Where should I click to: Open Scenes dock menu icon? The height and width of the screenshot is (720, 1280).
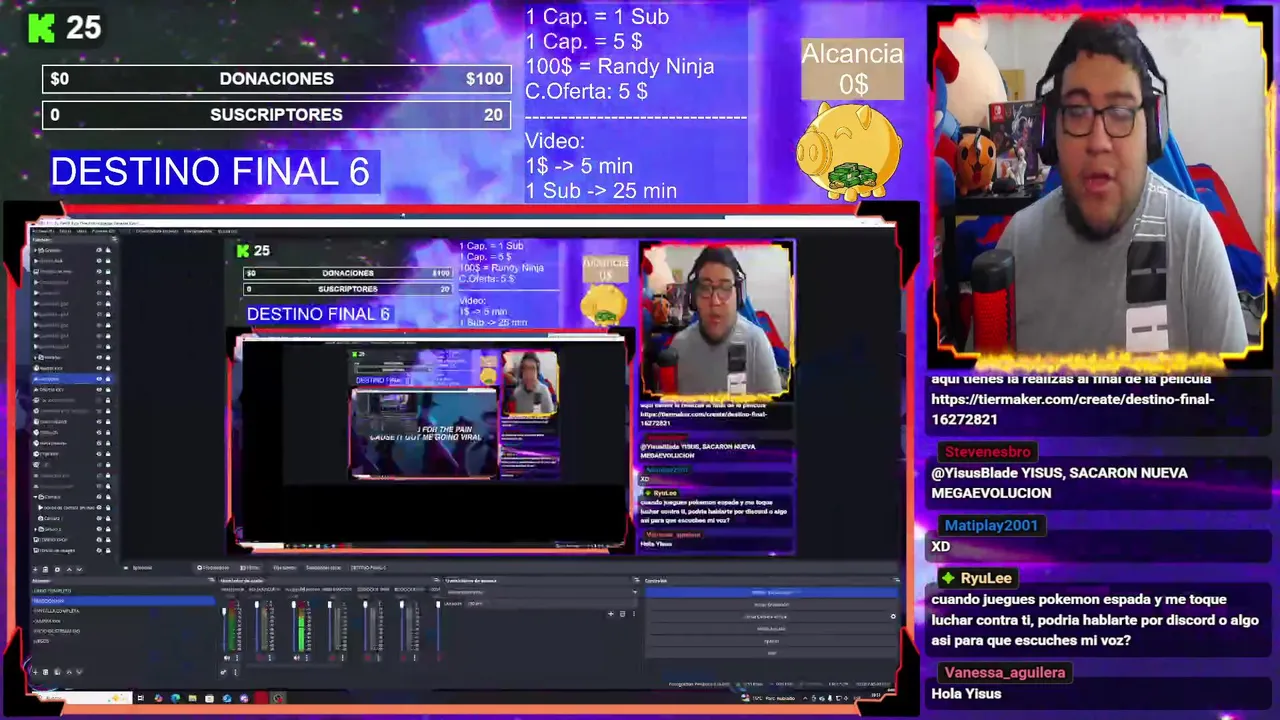click(211, 580)
